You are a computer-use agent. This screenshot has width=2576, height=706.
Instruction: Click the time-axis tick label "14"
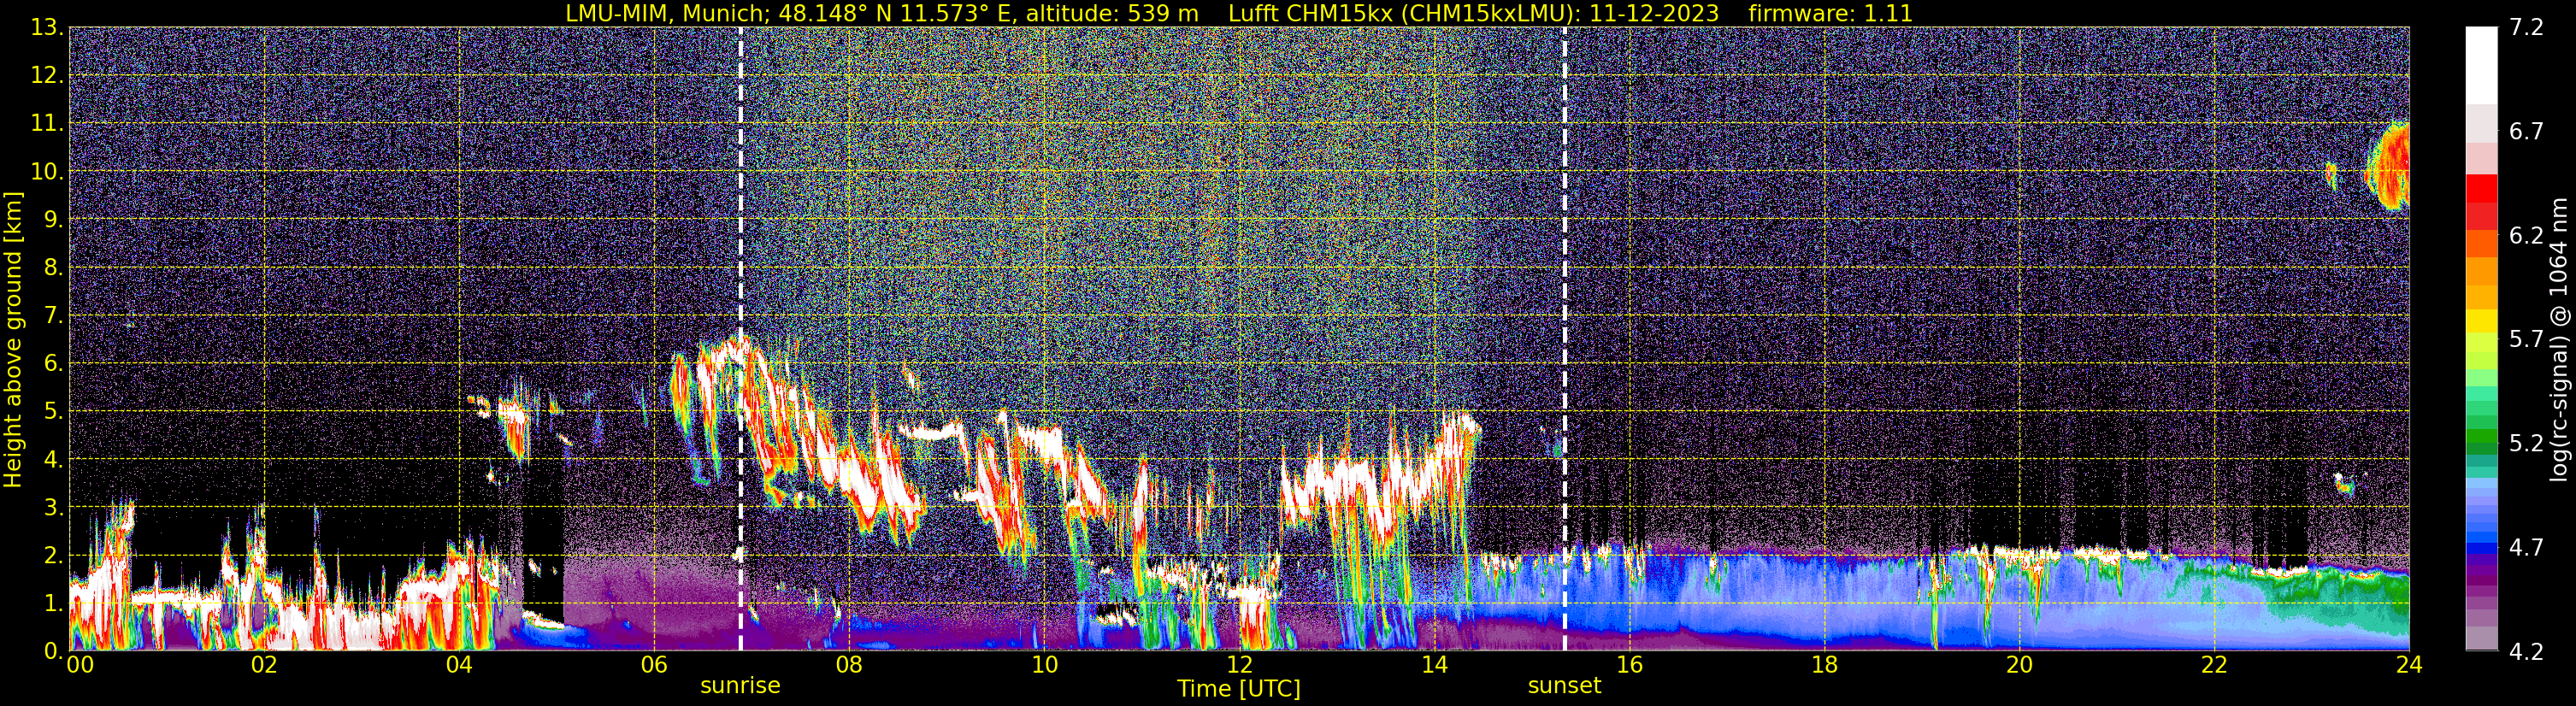pos(1434,665)
